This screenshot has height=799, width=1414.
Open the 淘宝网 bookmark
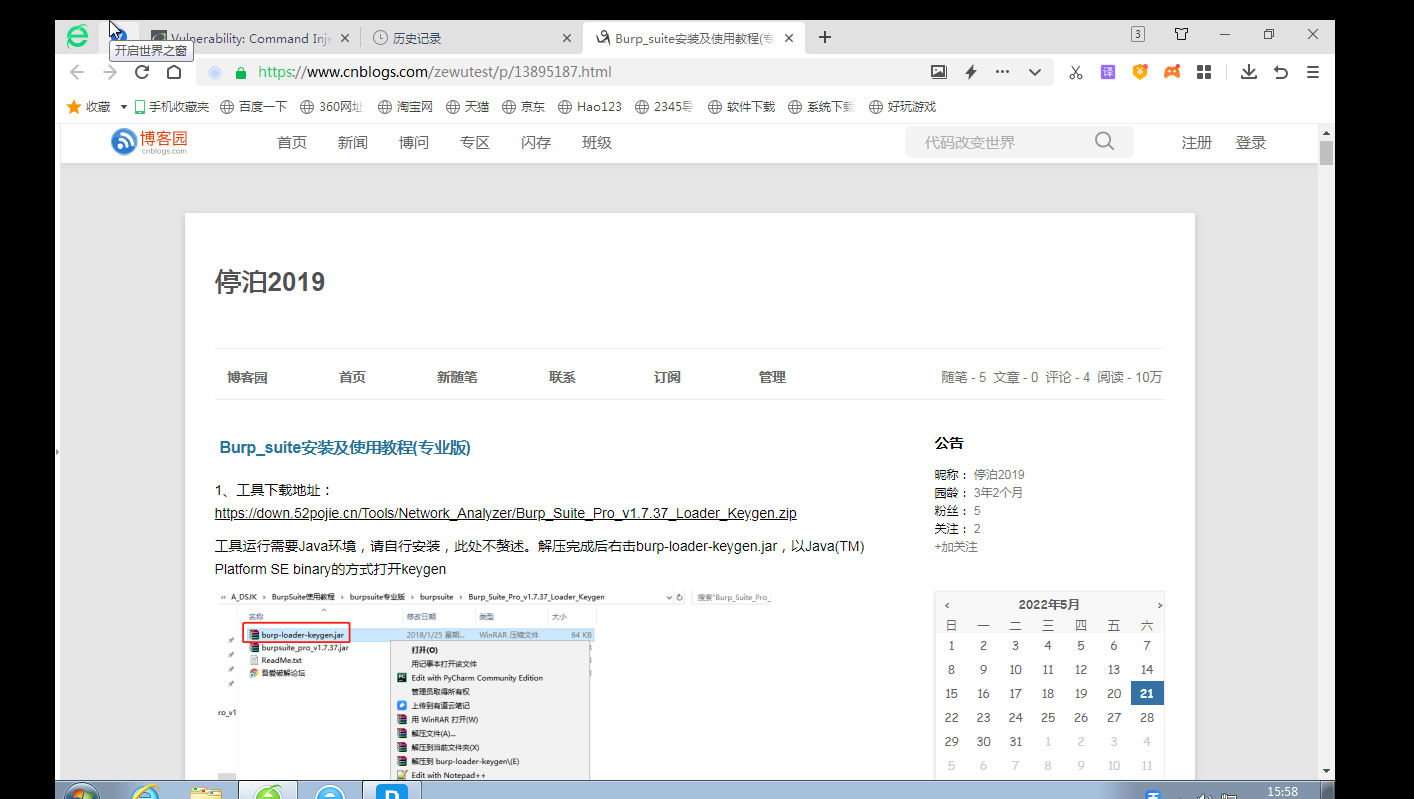pyautogui.click(x=405, y=107)
